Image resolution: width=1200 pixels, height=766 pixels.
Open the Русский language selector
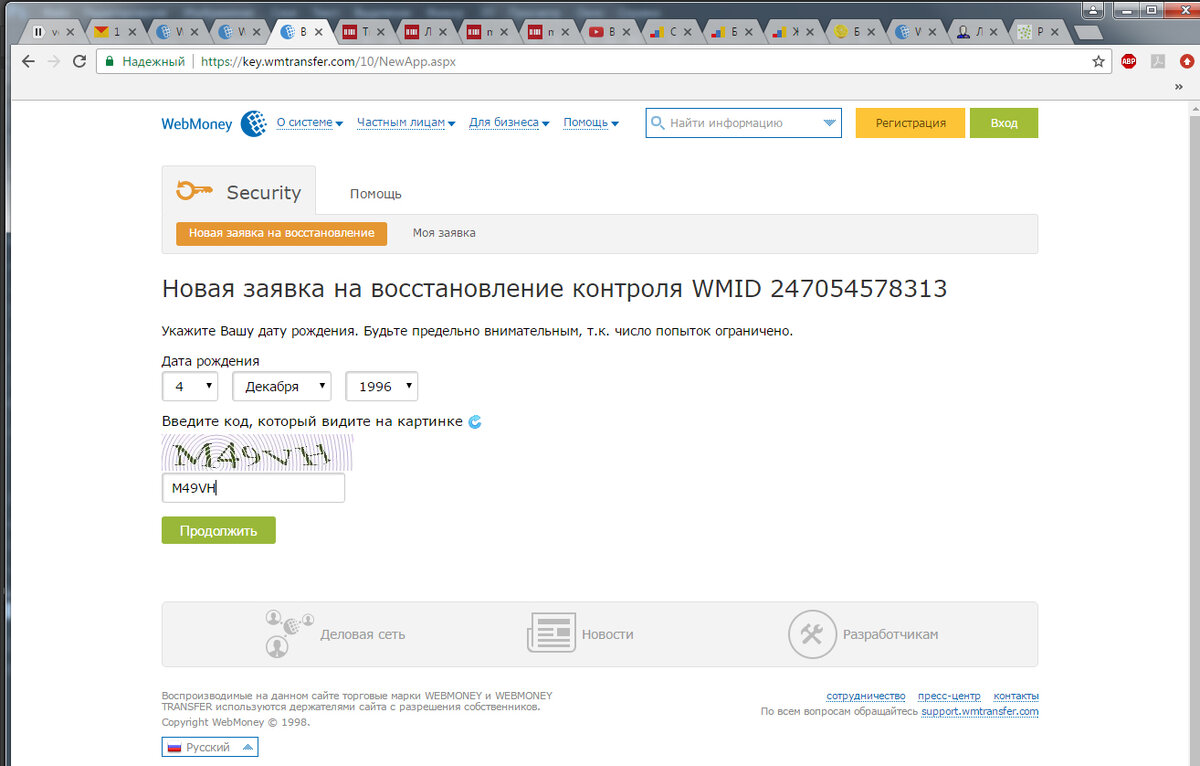pyautogui.click(x=210, y=747)
